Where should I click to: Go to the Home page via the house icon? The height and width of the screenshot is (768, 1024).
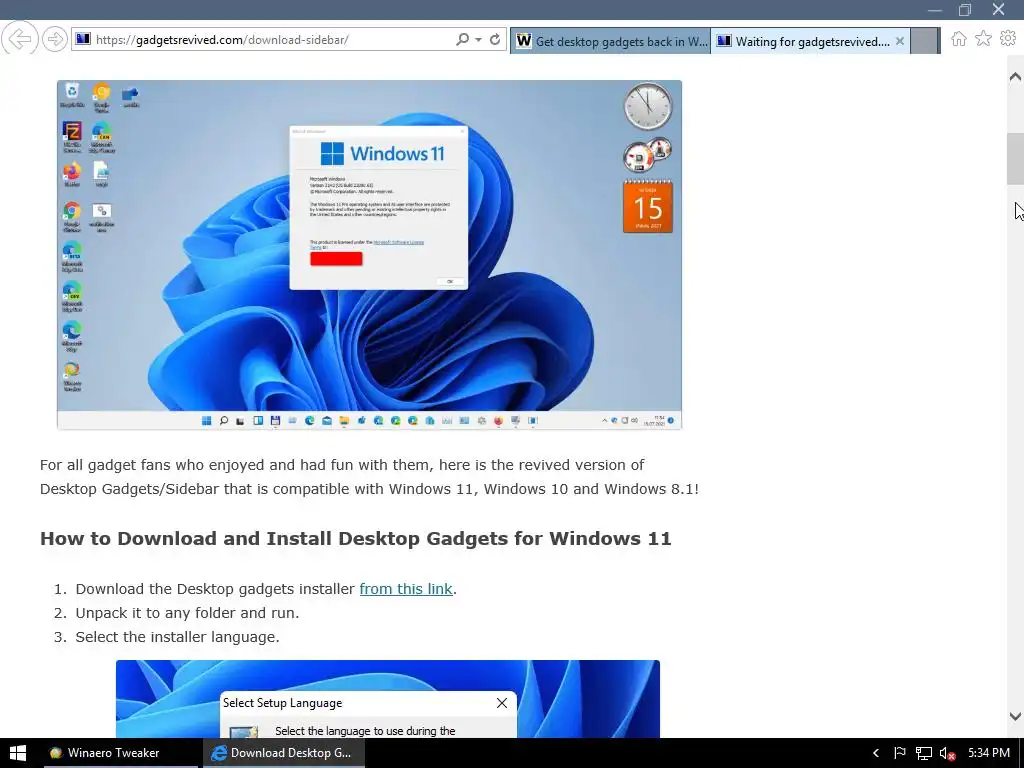959,39
